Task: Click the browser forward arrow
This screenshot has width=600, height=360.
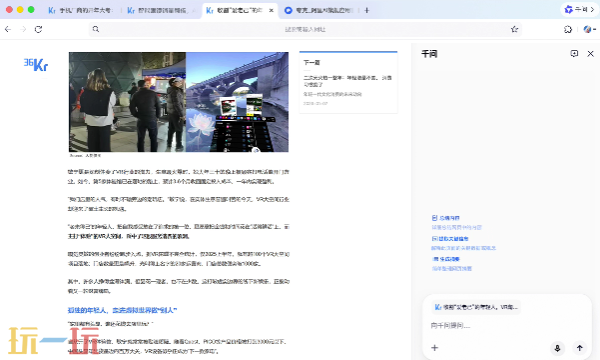Action: pyautogui.click(x=23, y=29)
